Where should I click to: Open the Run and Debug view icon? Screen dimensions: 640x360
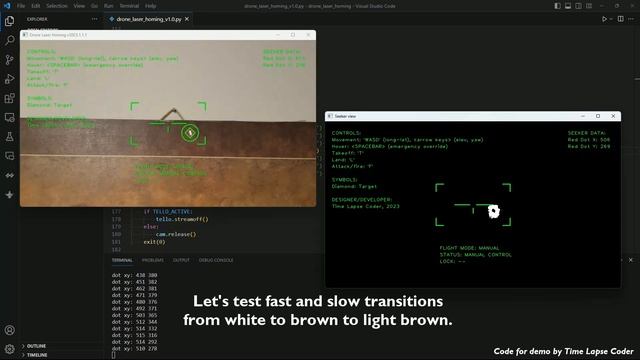[9, 79]
